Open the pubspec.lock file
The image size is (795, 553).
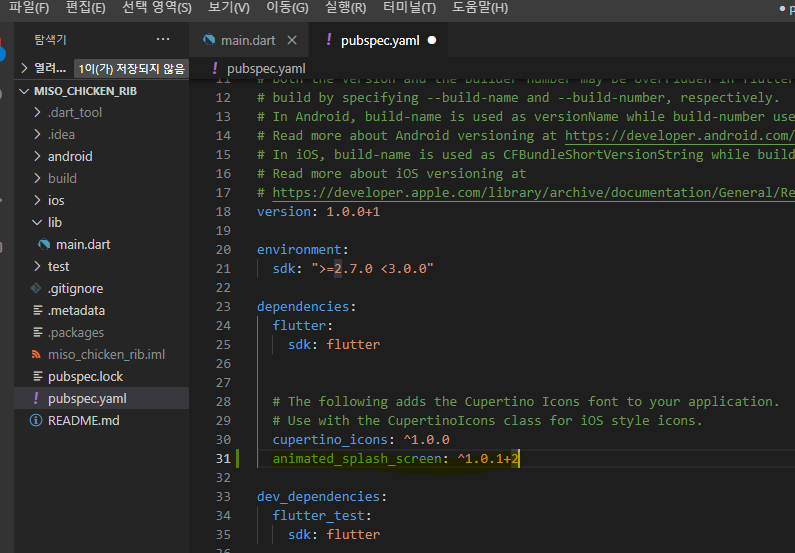86,377
